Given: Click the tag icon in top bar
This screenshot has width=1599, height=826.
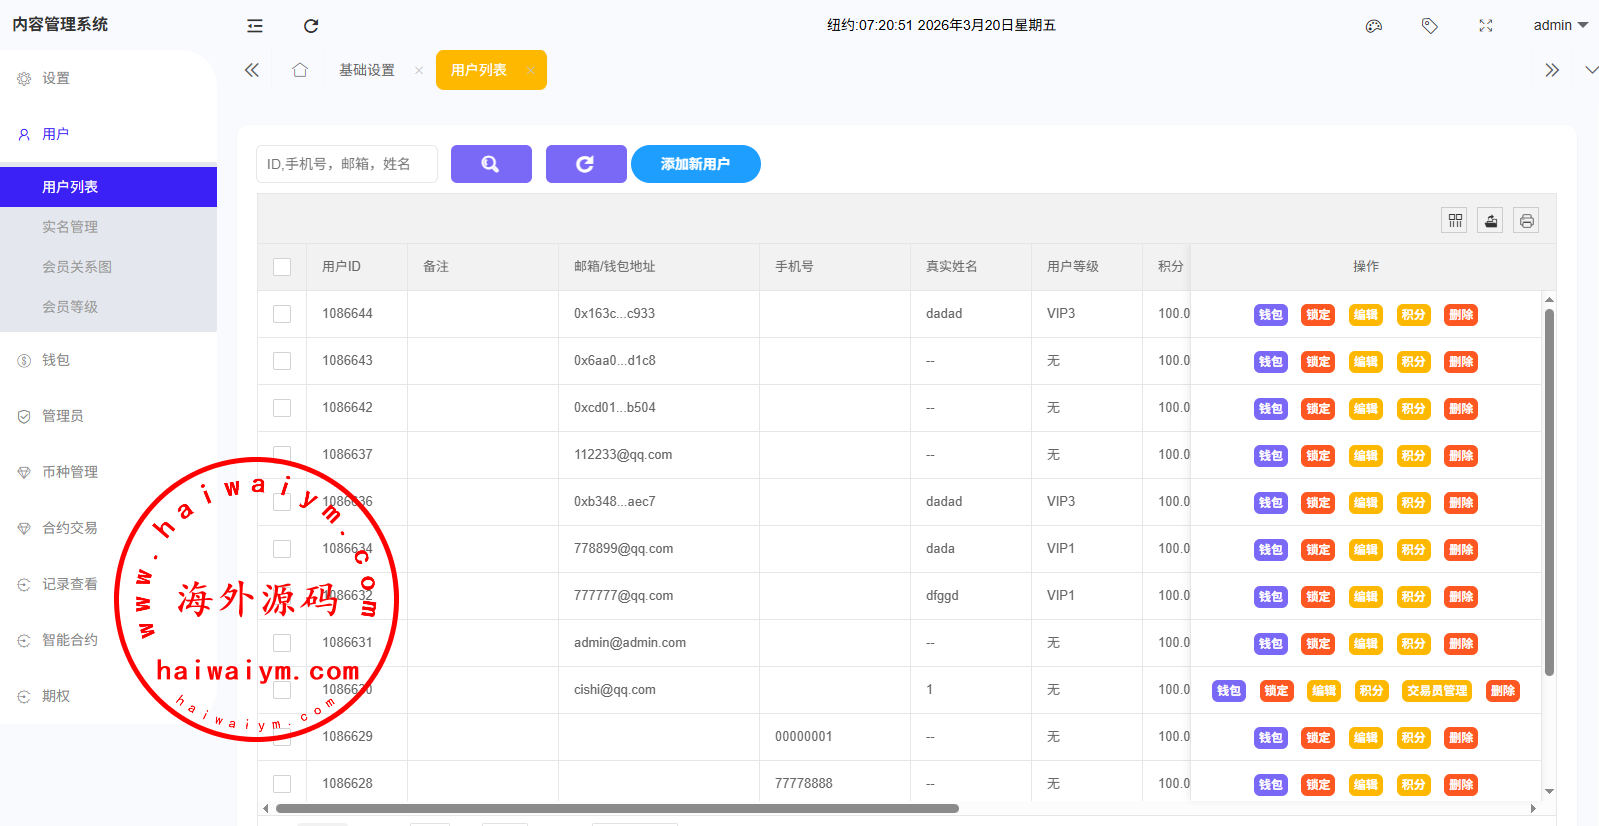Looking at the screenshot, I should click(x=1430, y=26).
